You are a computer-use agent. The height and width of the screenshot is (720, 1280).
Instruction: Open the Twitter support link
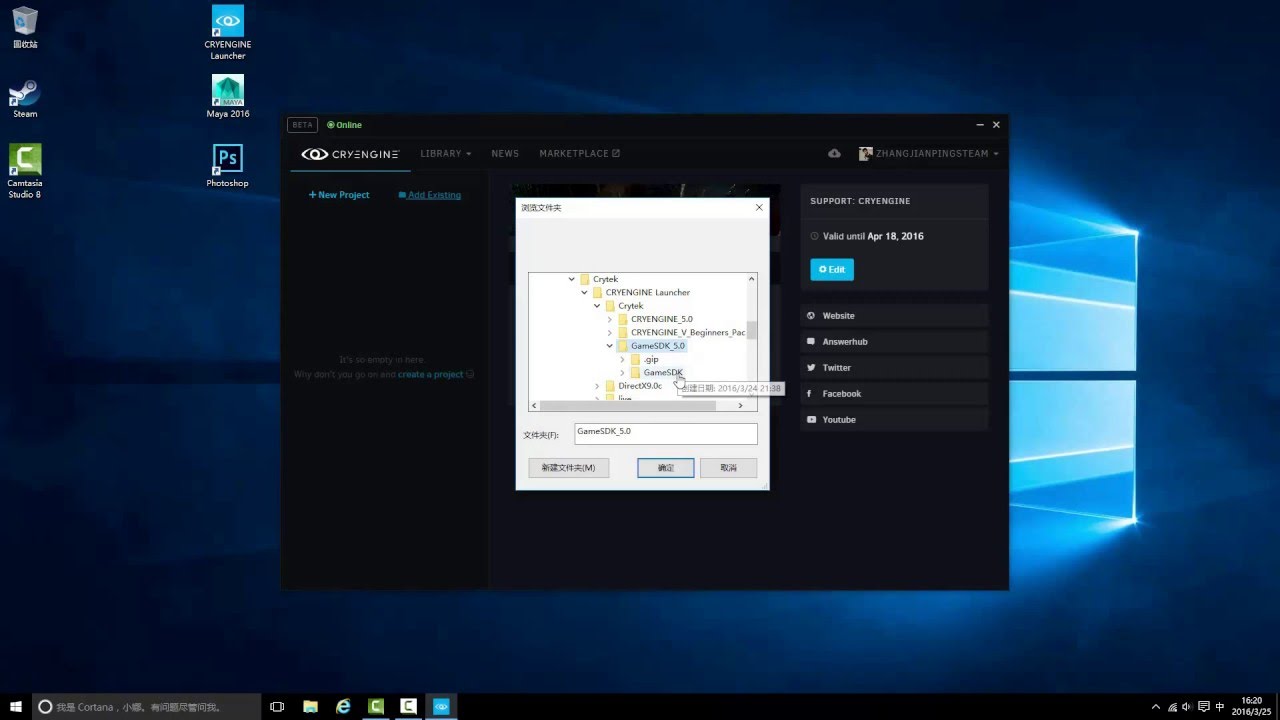894,368
